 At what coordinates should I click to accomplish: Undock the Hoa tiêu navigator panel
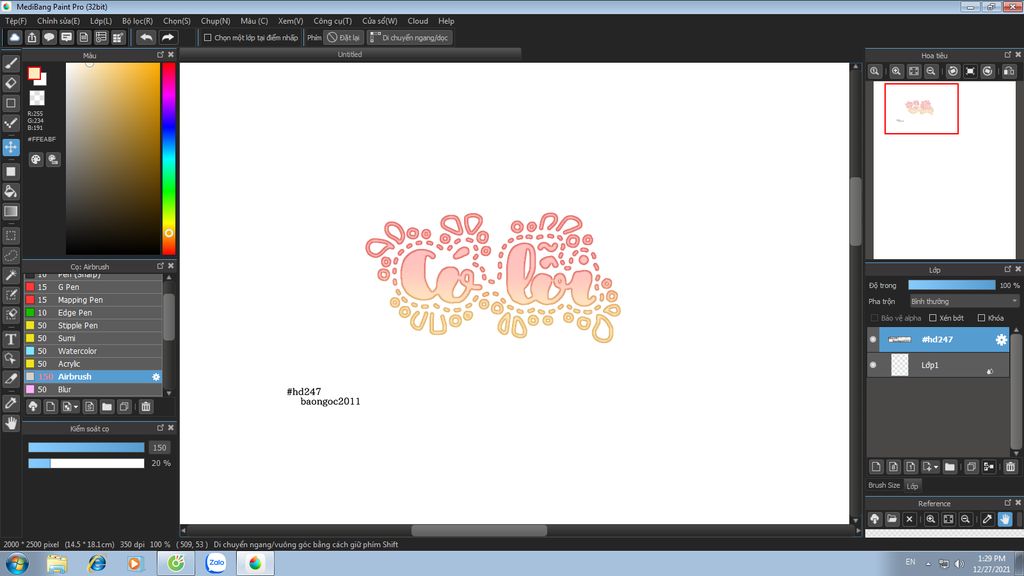click(x=1007, y=55)
